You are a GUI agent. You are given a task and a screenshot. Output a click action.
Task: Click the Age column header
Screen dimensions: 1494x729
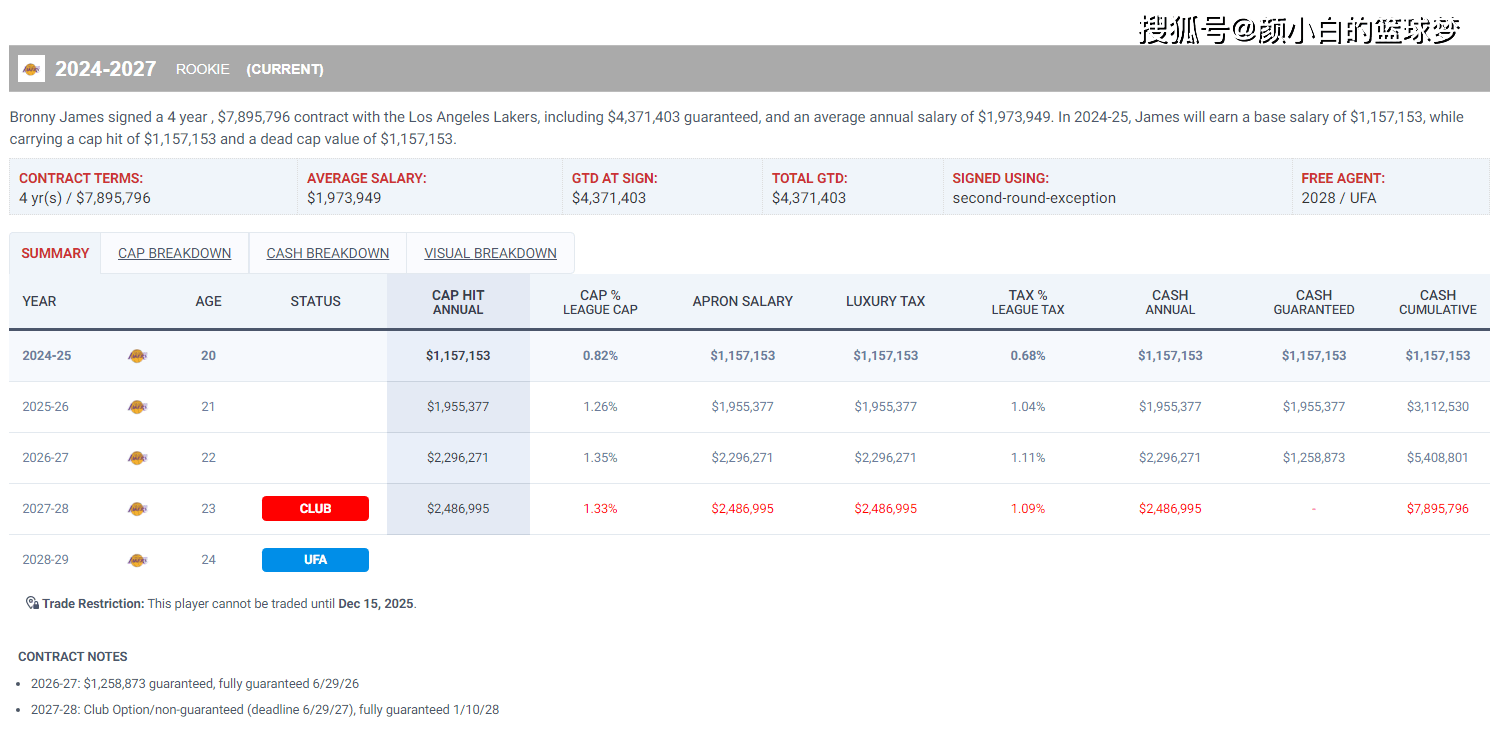point(208,301)
